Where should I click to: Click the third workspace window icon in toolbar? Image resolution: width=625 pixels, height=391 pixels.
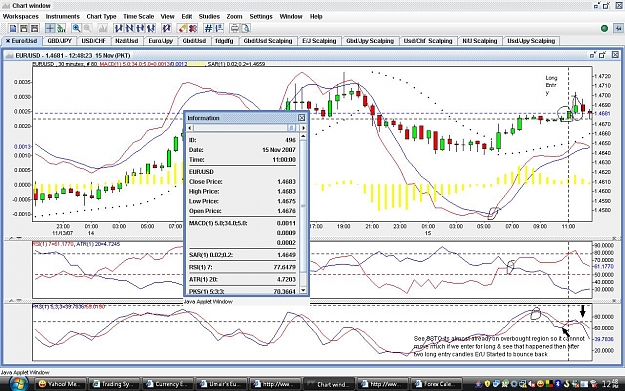coord(35,28)
